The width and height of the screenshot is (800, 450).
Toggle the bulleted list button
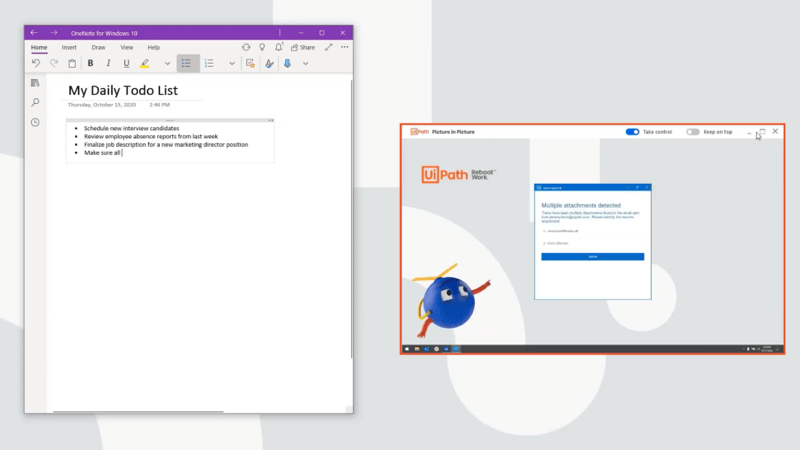(x=186, y=63)
